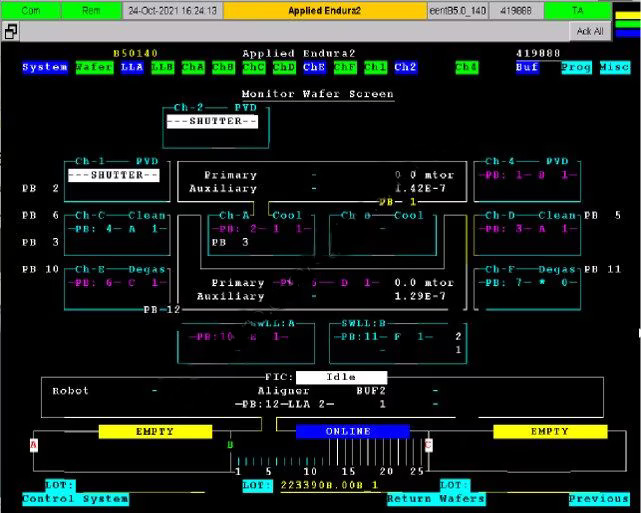Click the Ch-2 PVD SHUTTER field
The height and width of the screenshot is (513, 641).
coord(211,121)
